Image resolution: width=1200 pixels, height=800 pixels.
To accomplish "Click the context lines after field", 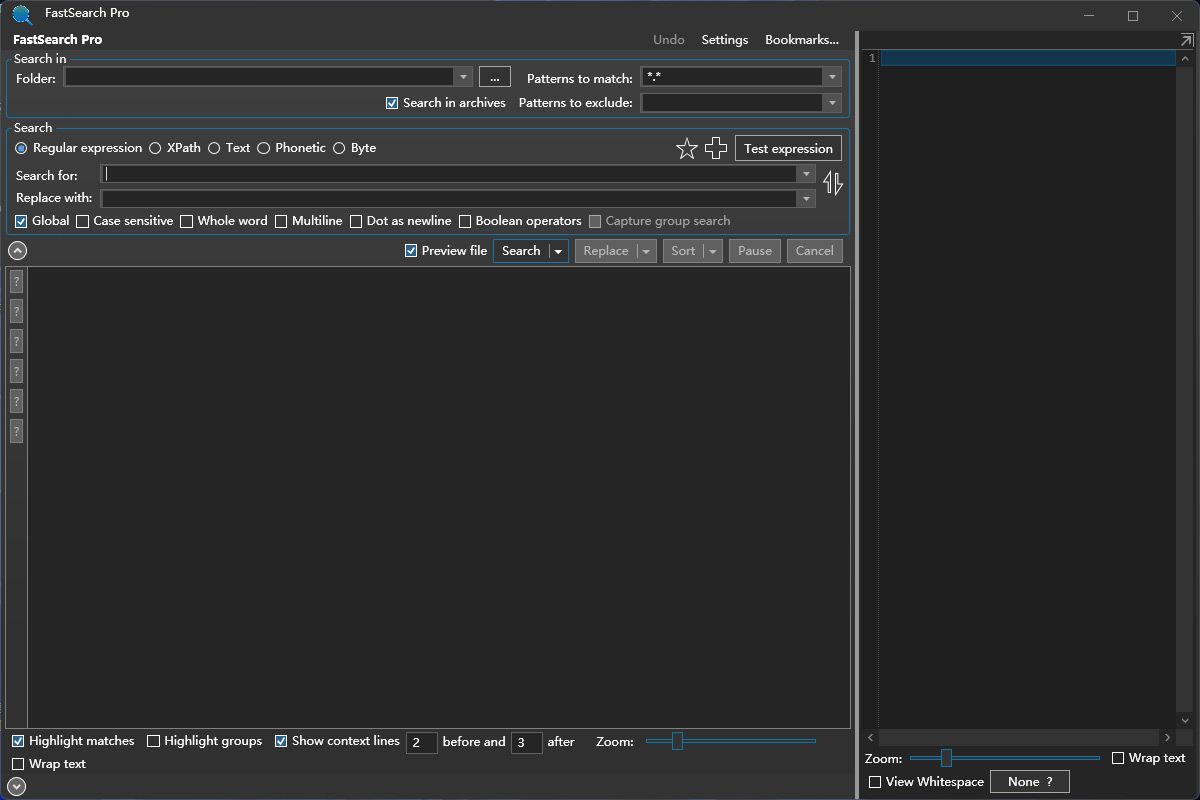I will click(527, 742).
